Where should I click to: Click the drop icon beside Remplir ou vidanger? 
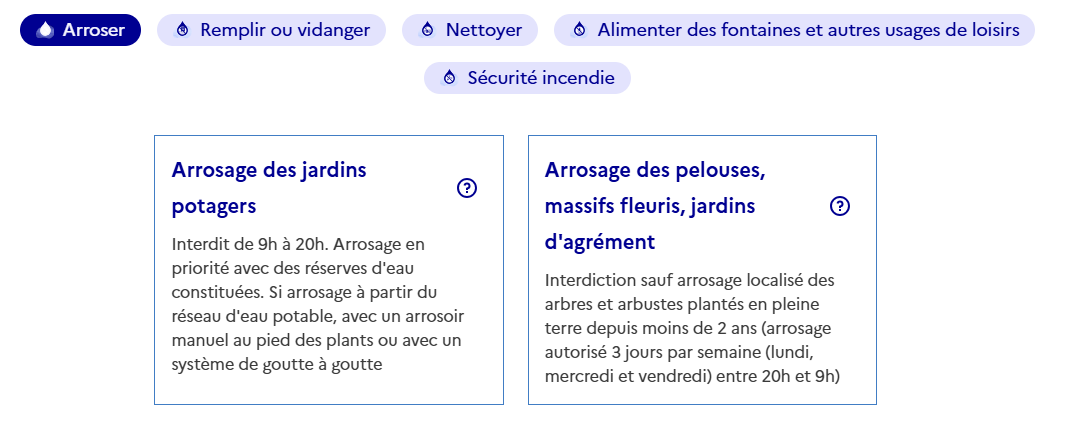click(x=182, y=30)
